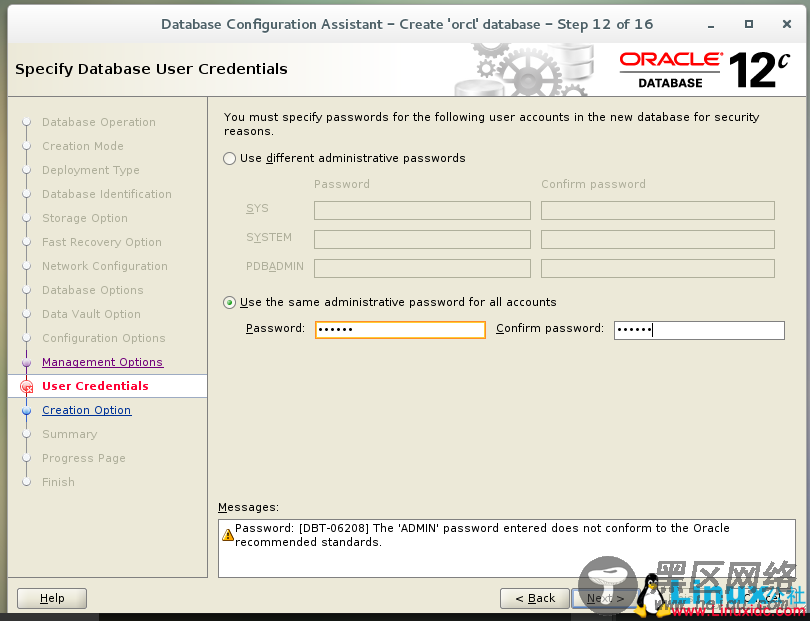Click the Storage Option step

pos(85,218)
